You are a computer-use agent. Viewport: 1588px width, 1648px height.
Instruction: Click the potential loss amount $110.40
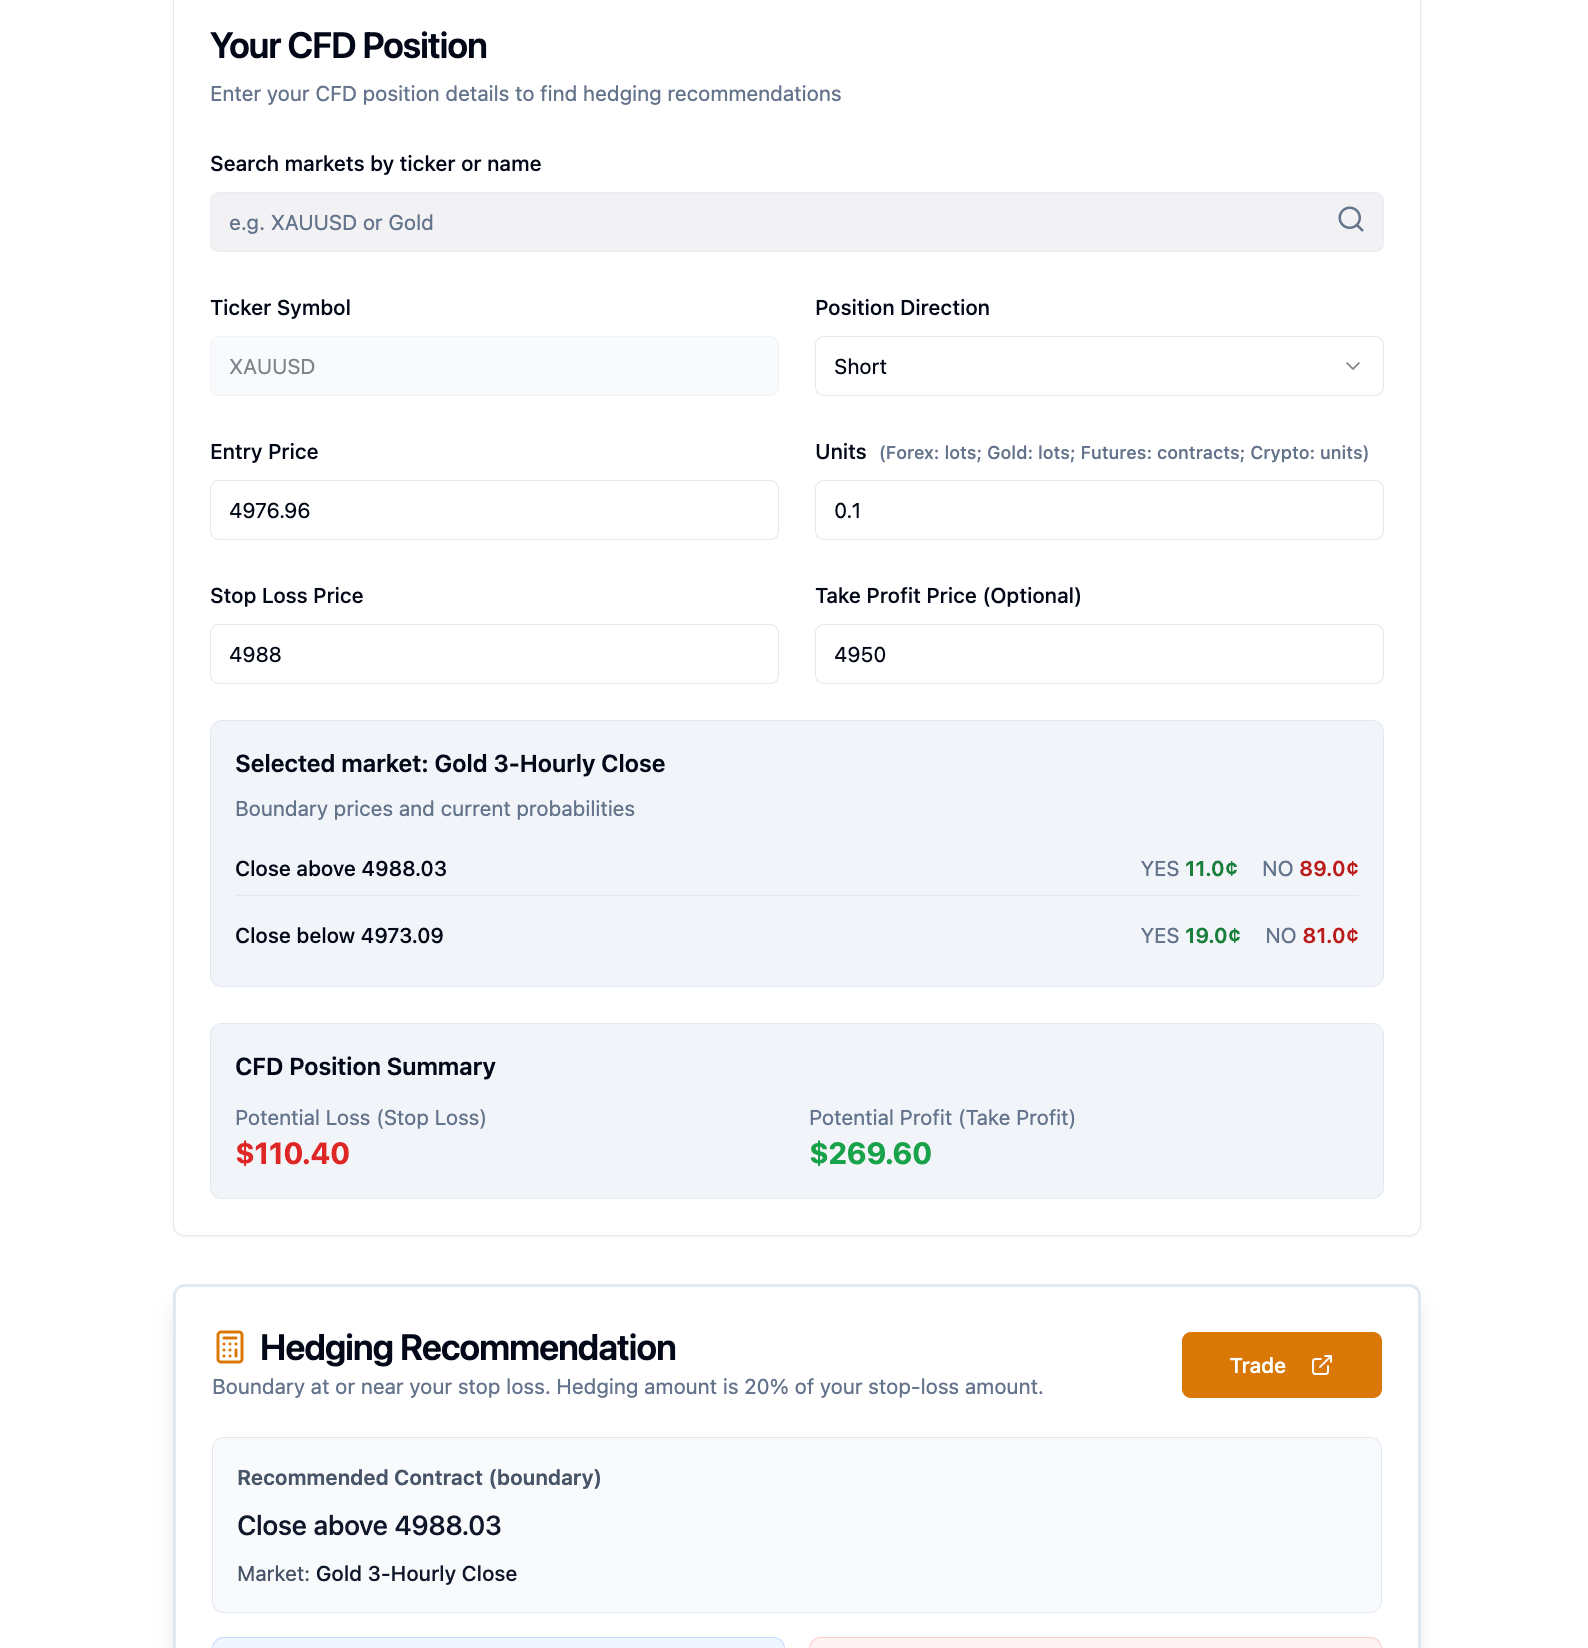(x=292, y=1153)
